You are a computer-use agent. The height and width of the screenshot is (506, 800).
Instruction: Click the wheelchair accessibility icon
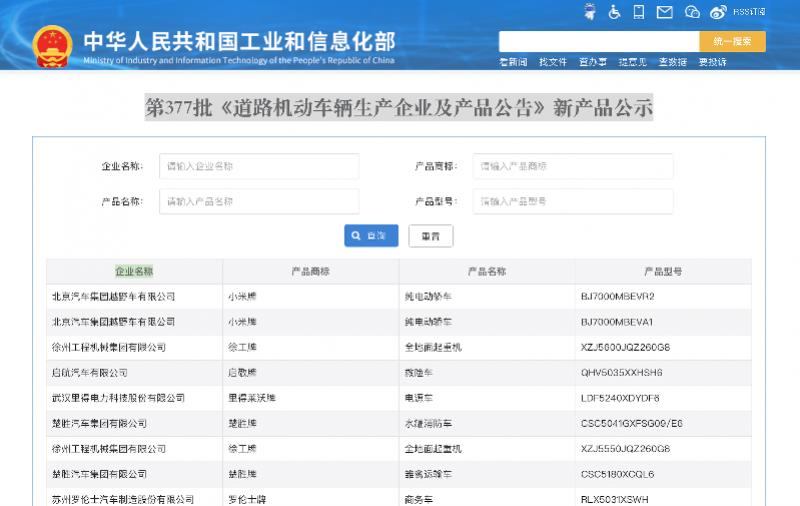614,11
